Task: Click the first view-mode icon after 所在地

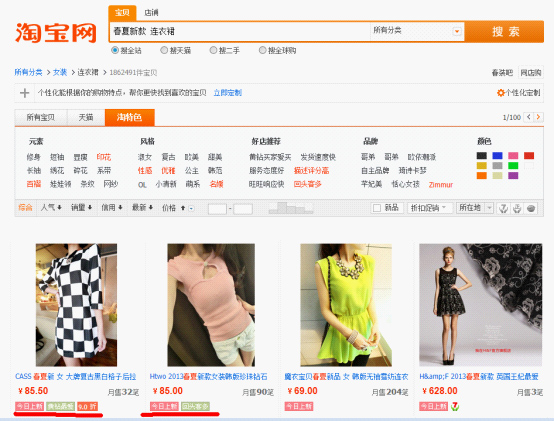Action: [x=503, y=208]
